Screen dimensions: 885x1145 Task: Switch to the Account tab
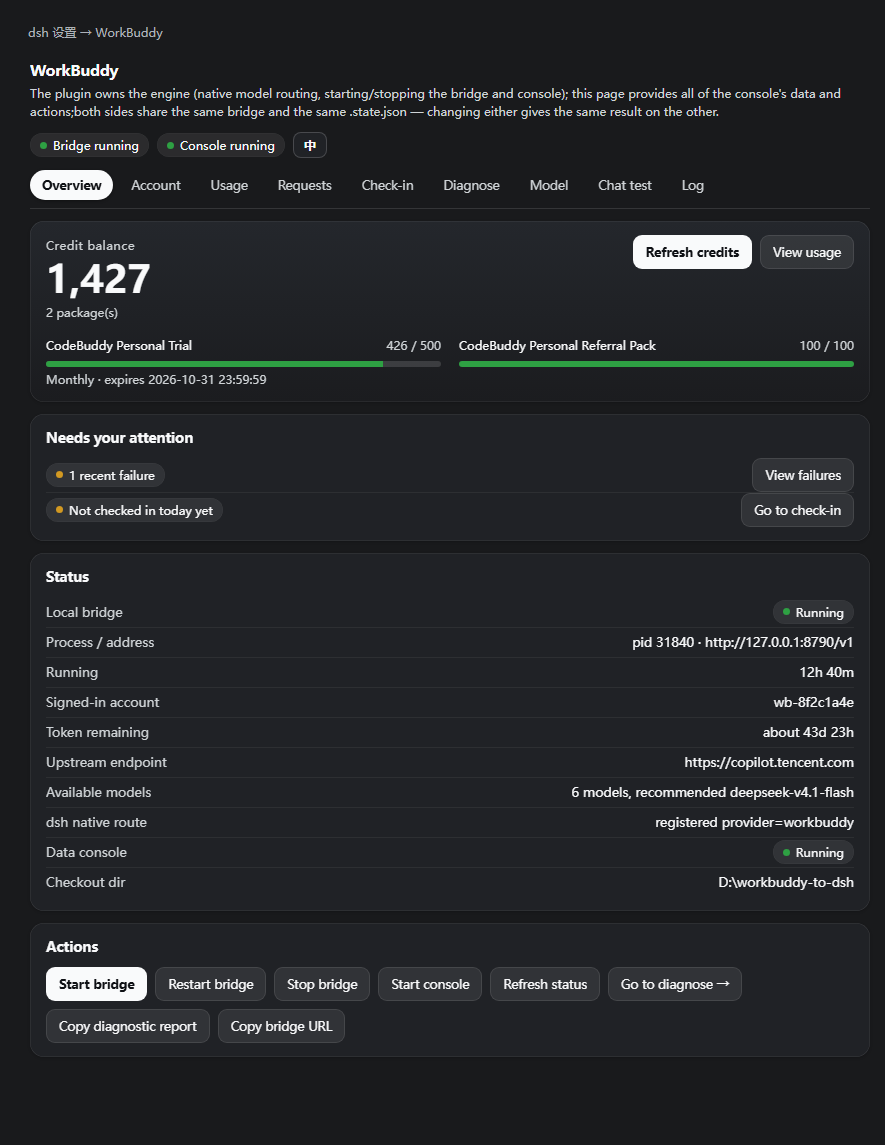coord(156,185)
